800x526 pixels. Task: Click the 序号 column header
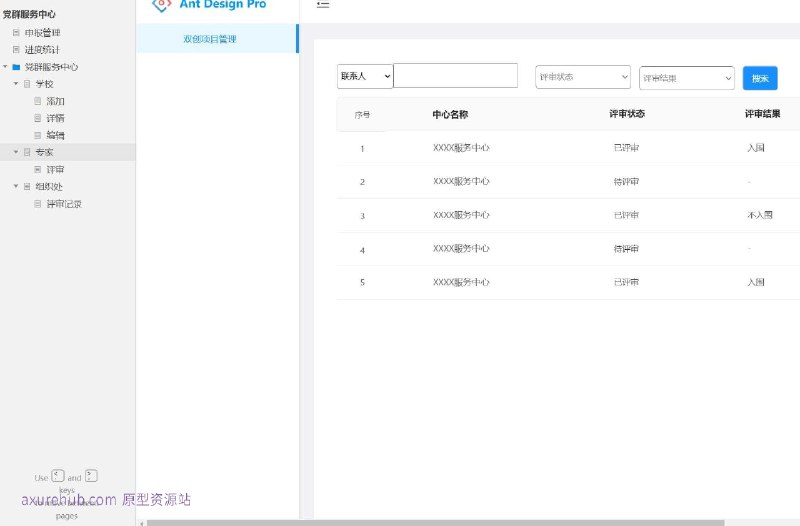362,115
